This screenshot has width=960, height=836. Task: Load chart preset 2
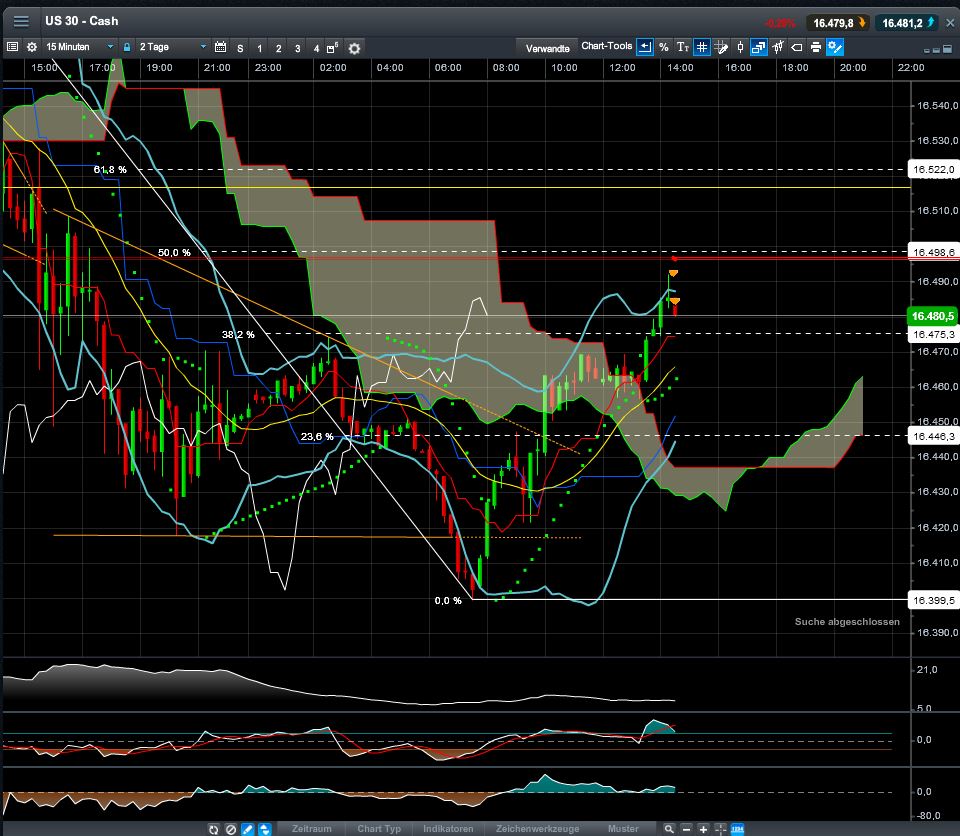279,48
